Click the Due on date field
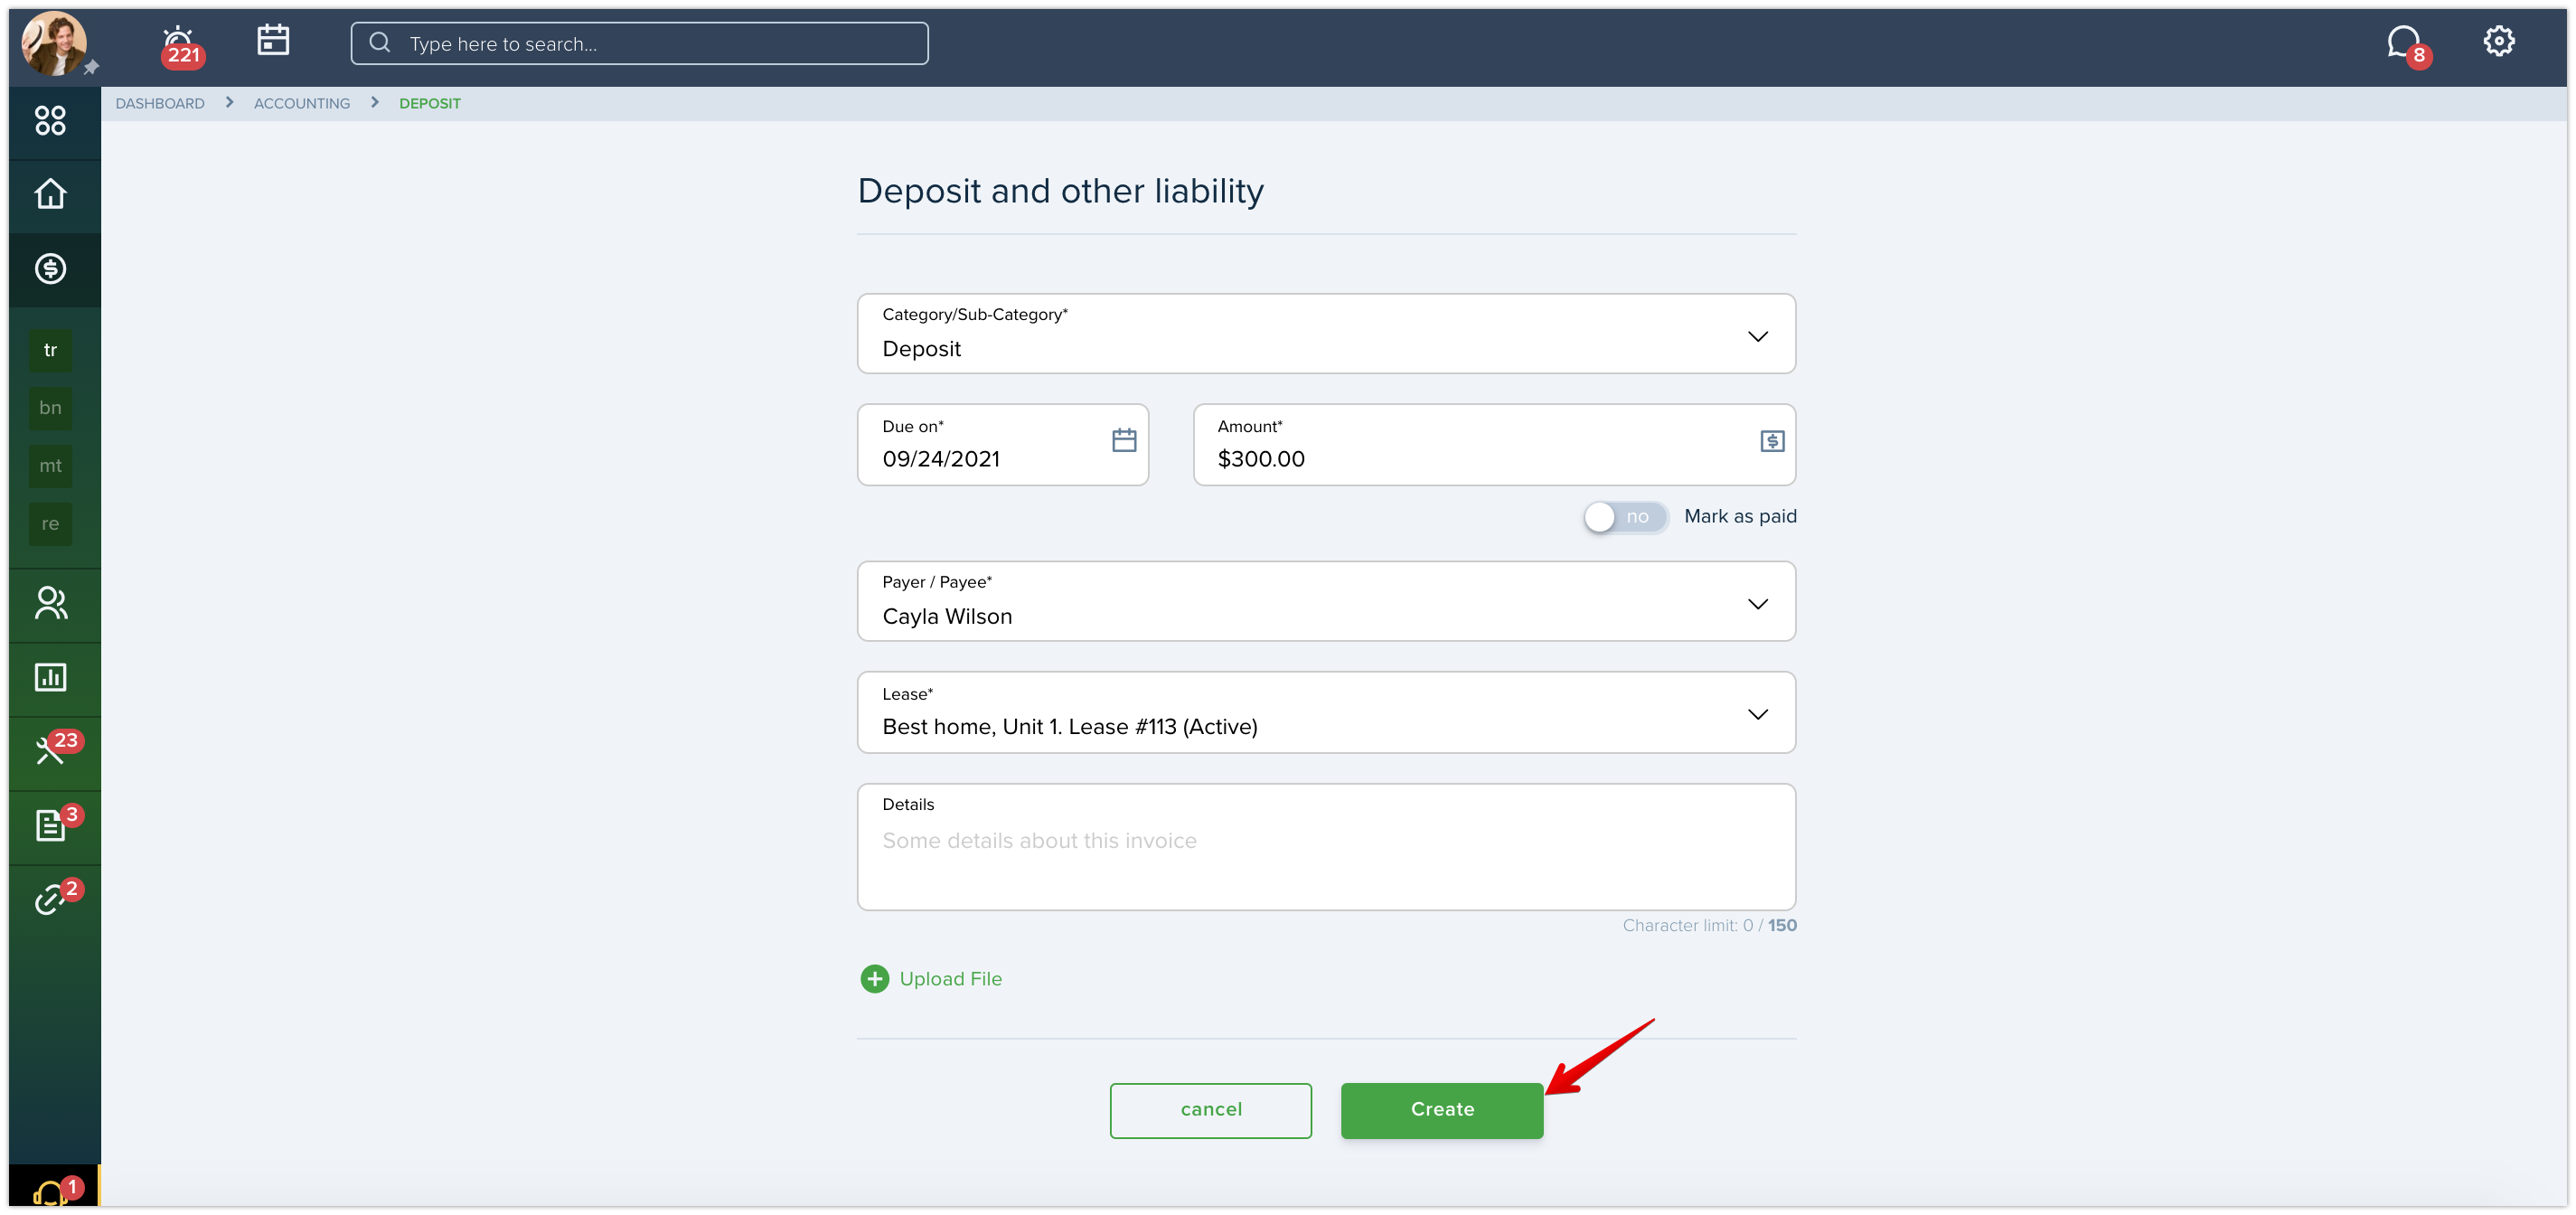Screen dimensions: 2576x1215 pos(1003,445)
